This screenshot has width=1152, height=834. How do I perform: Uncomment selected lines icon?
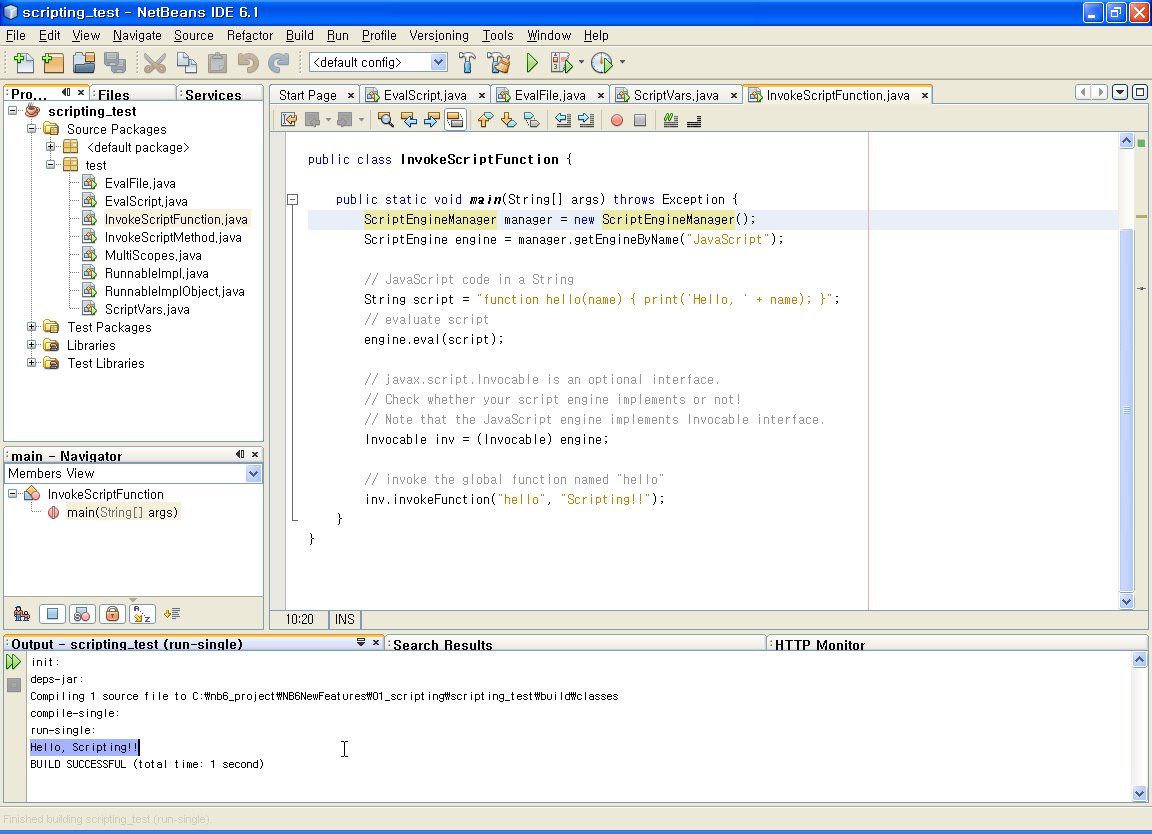point(694,120)
